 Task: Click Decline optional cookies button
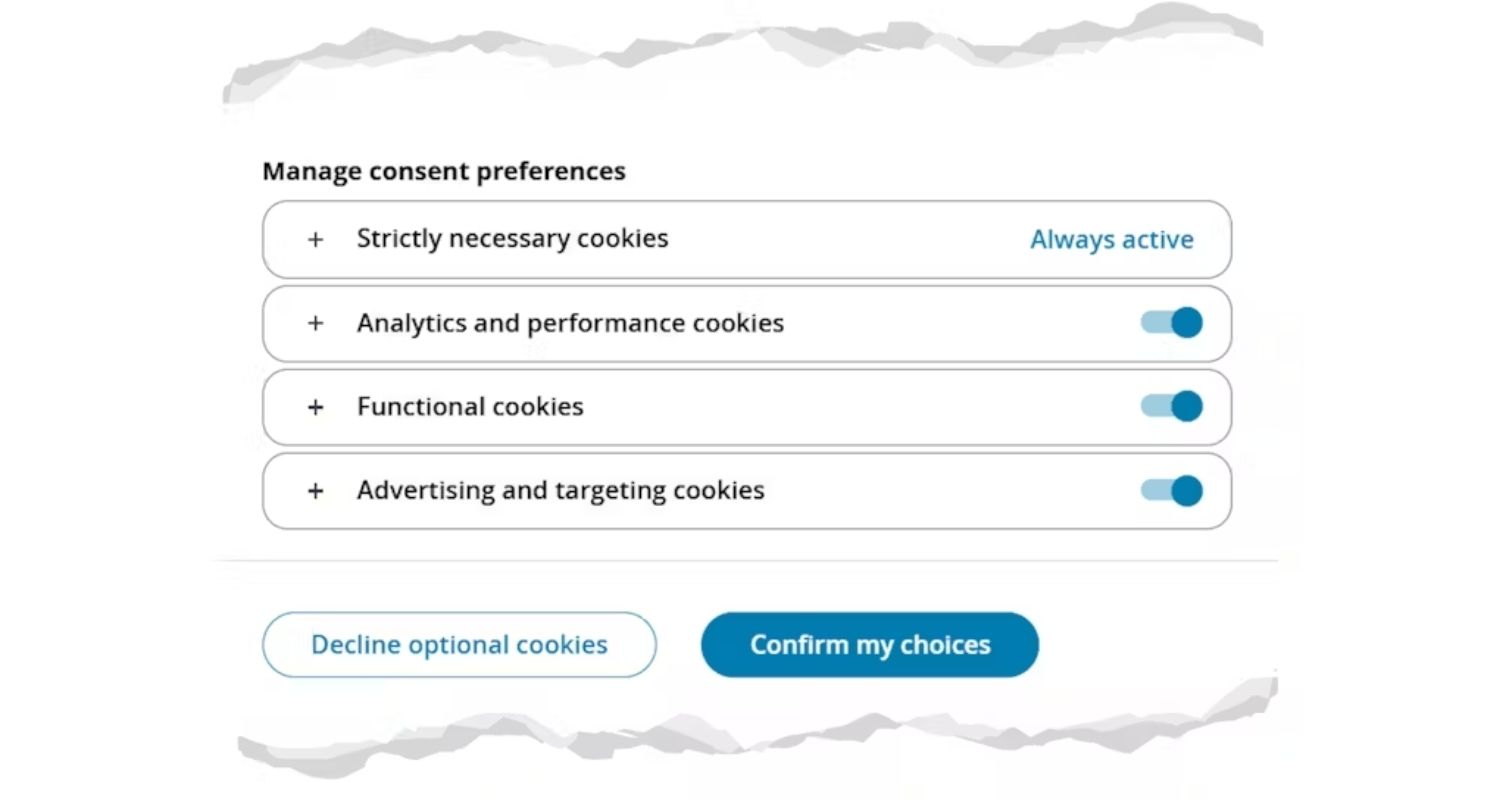pos(459,645)
